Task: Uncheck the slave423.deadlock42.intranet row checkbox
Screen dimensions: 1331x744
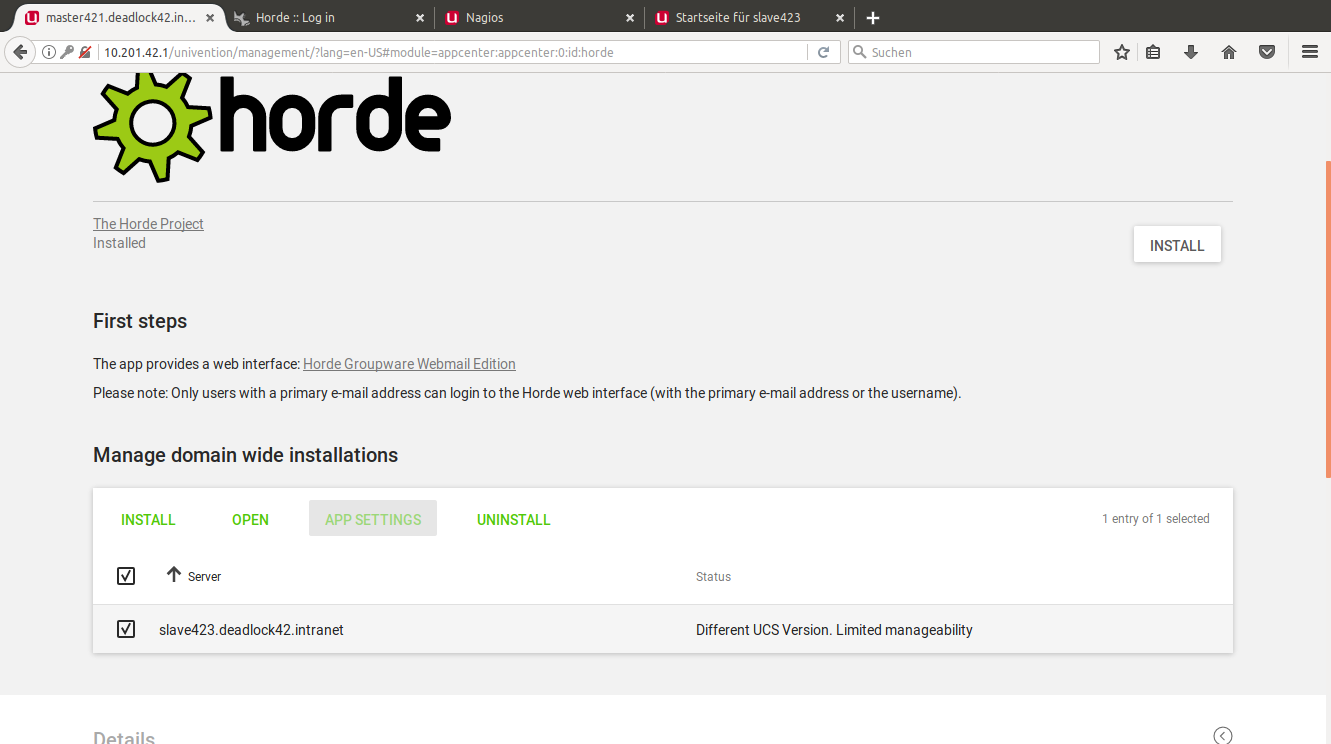Action: pyautogui.click(x=126, y=629)
